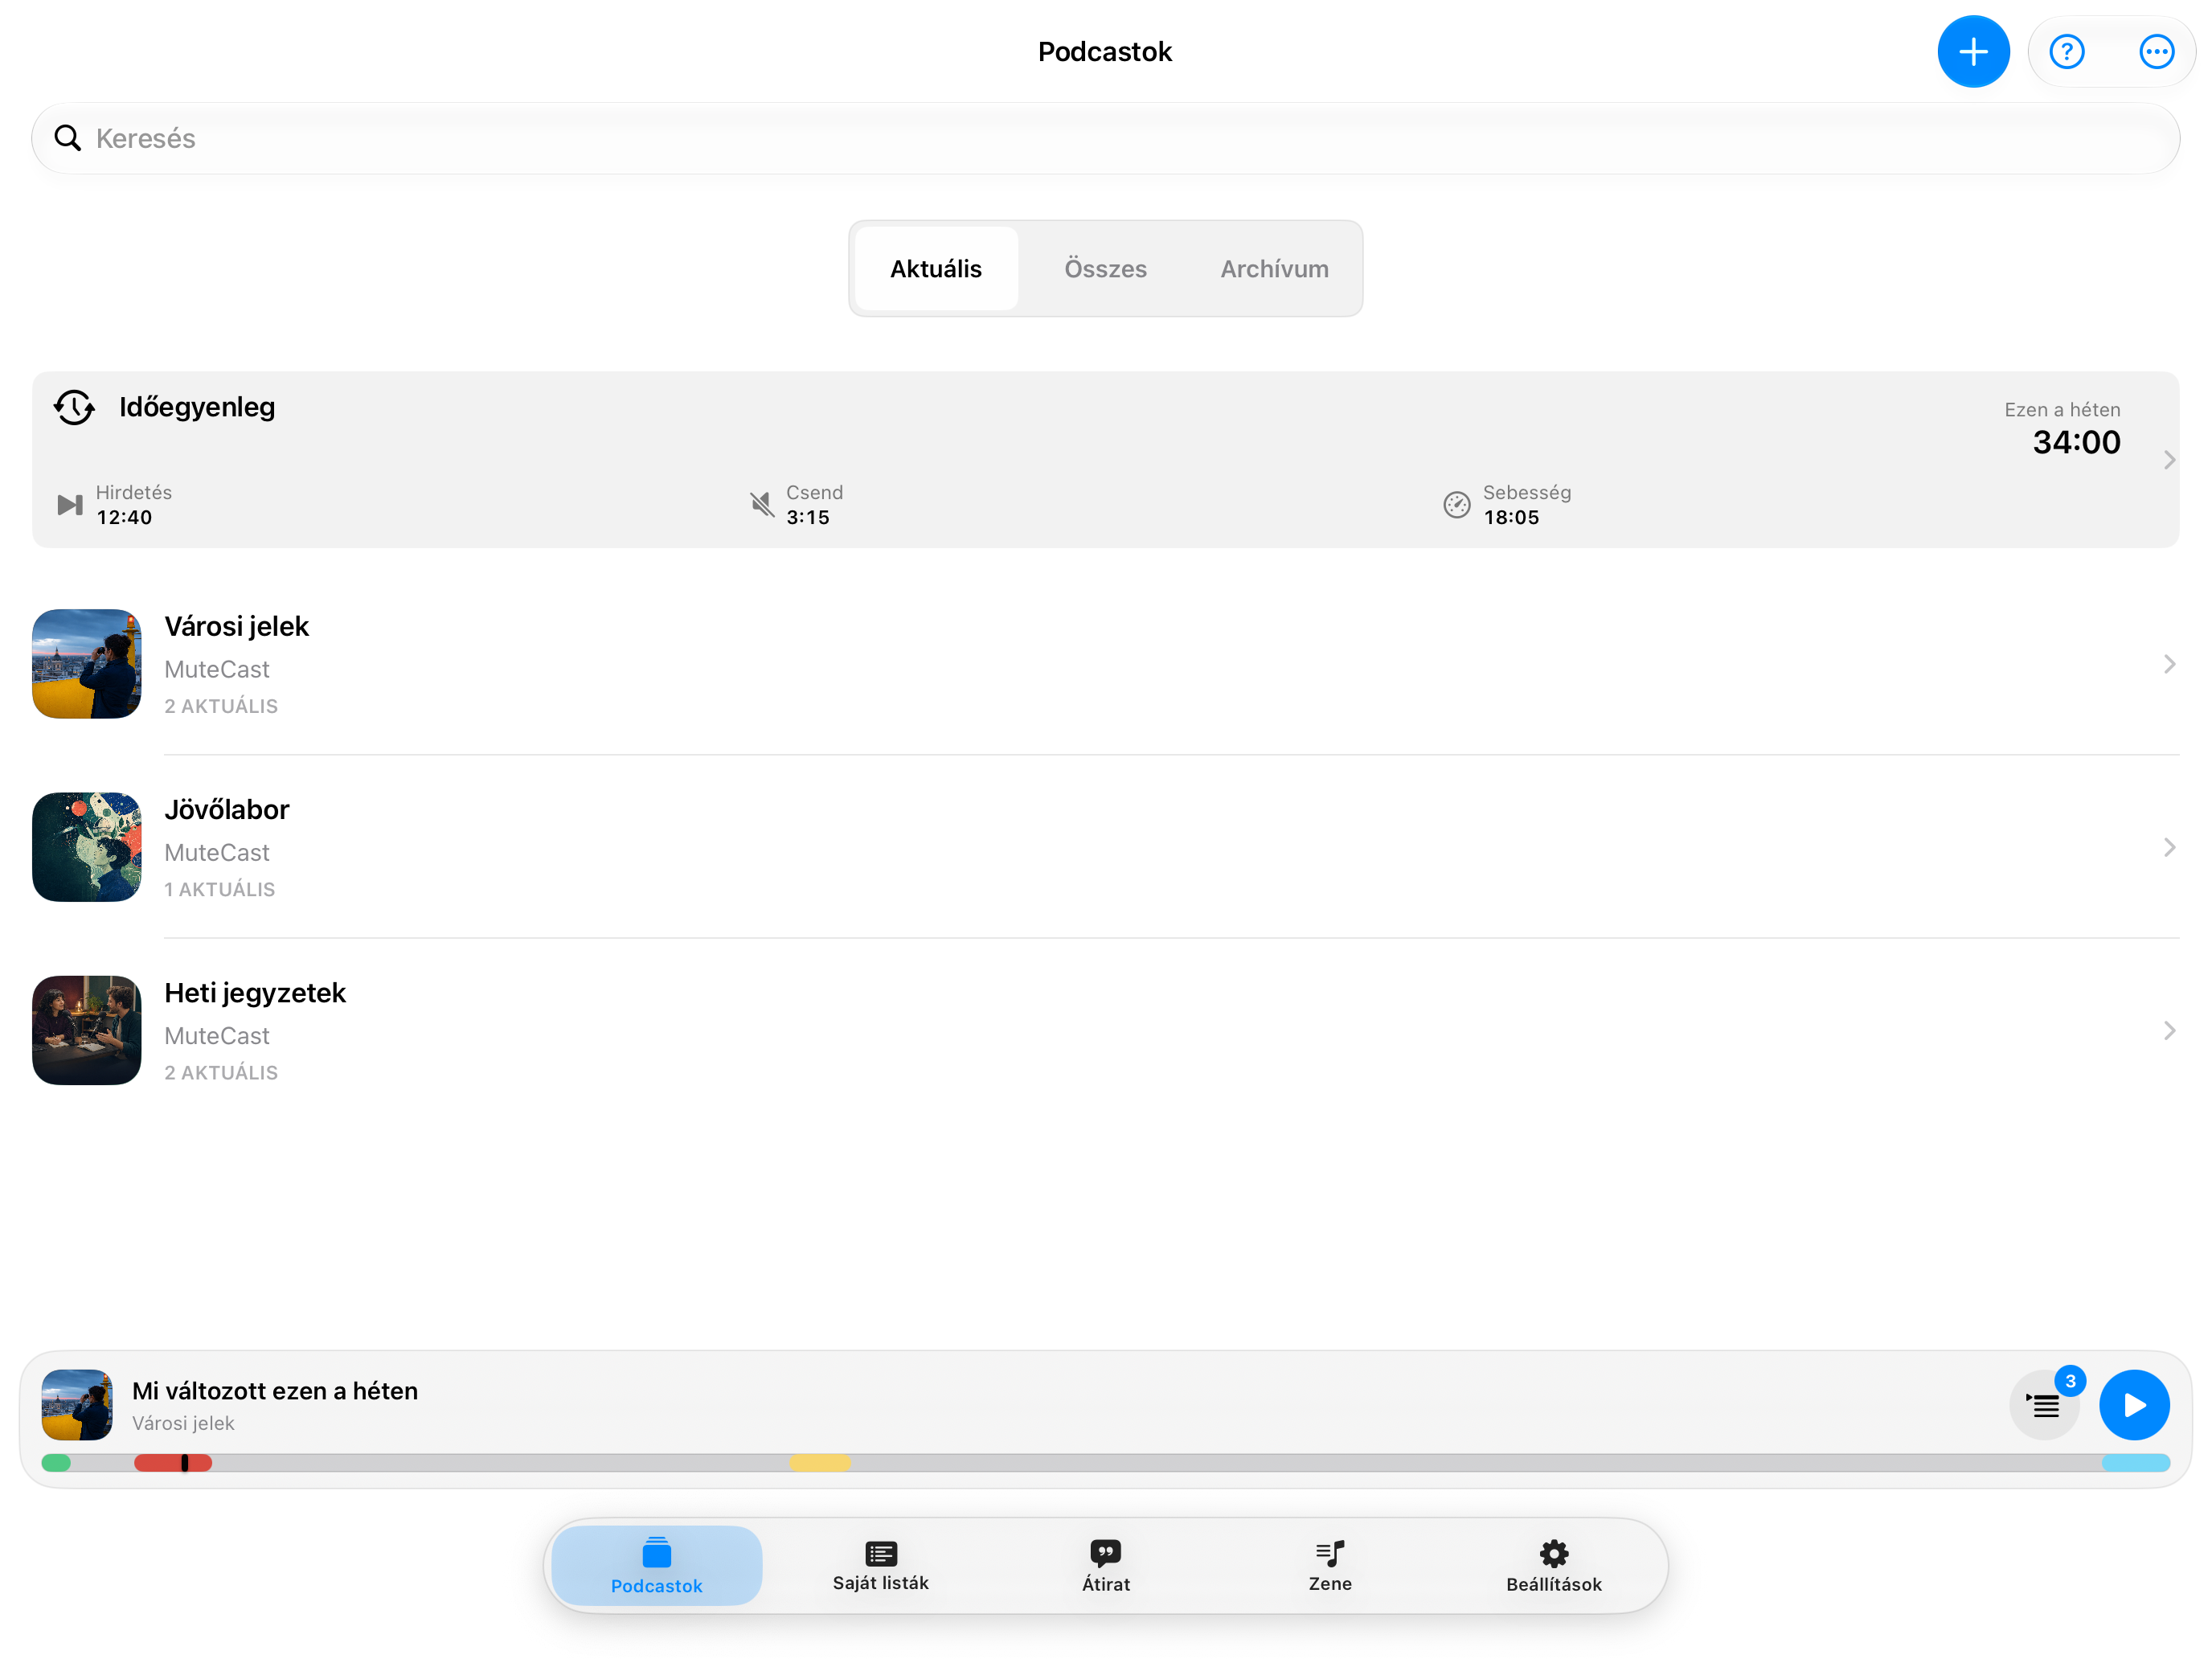
Task: Click '1 AKTUÁLIS' under Jövőlabor
Action: [x=220, y=889]
